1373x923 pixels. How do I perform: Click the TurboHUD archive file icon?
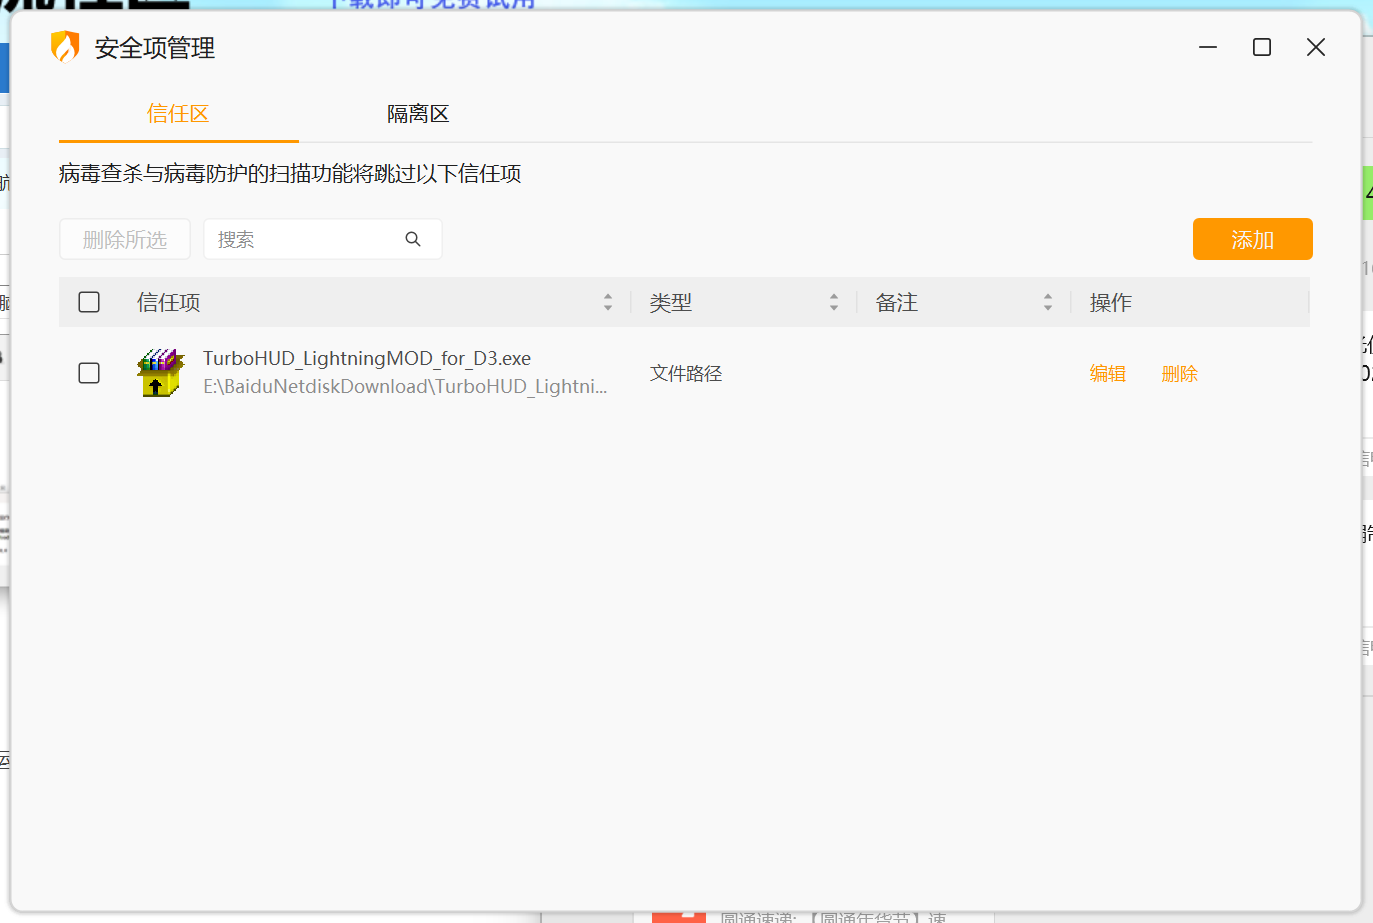pos(160,373)
